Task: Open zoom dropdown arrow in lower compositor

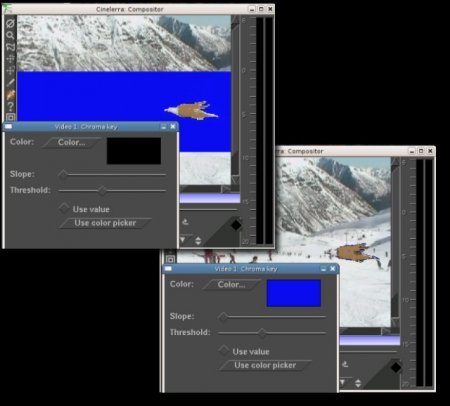Action: point(342,382)
